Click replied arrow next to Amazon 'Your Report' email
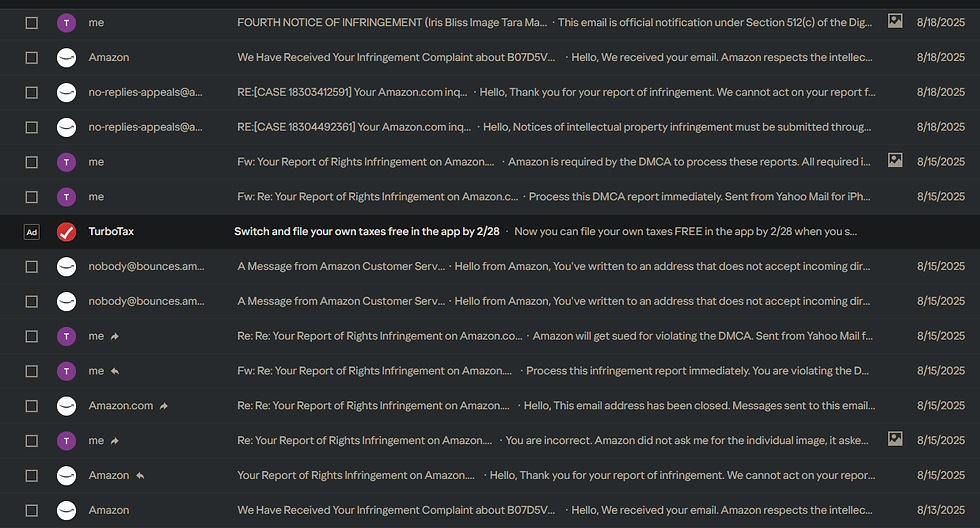Viewport: 980px width, 528px height. 140,476
